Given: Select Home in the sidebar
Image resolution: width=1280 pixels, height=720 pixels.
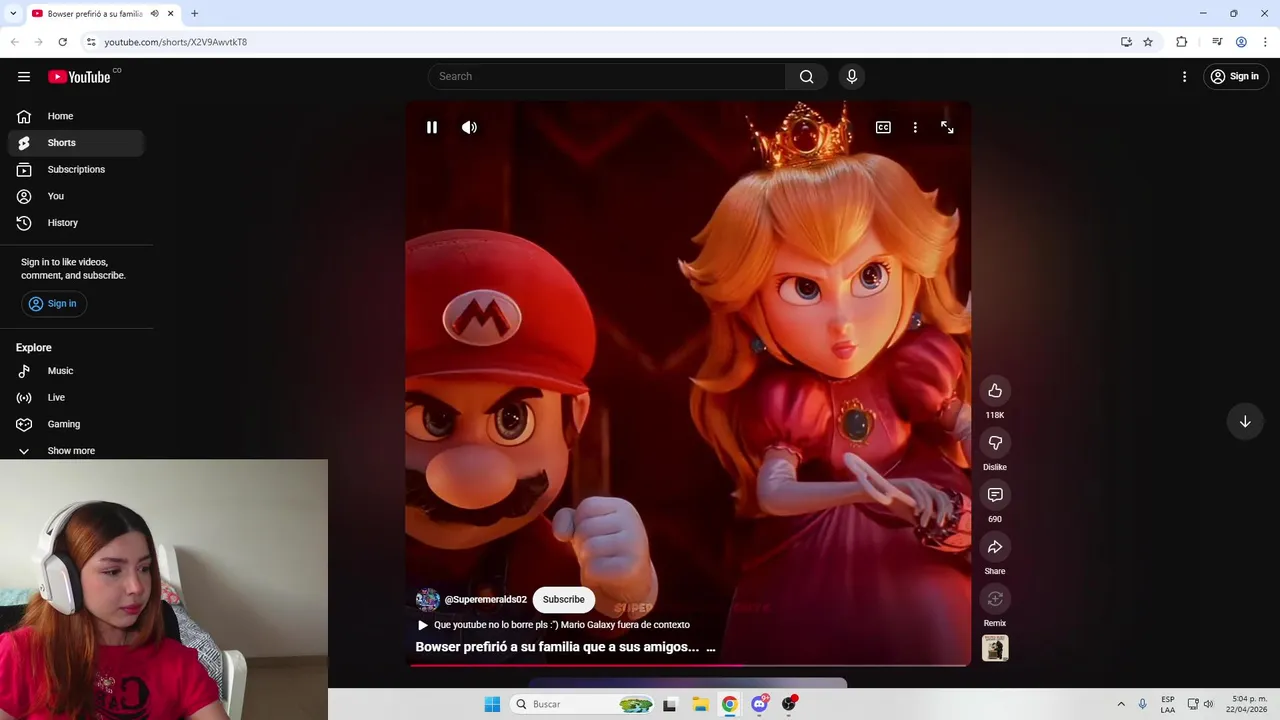Looking at the screenshot, I should pos(76,116).
